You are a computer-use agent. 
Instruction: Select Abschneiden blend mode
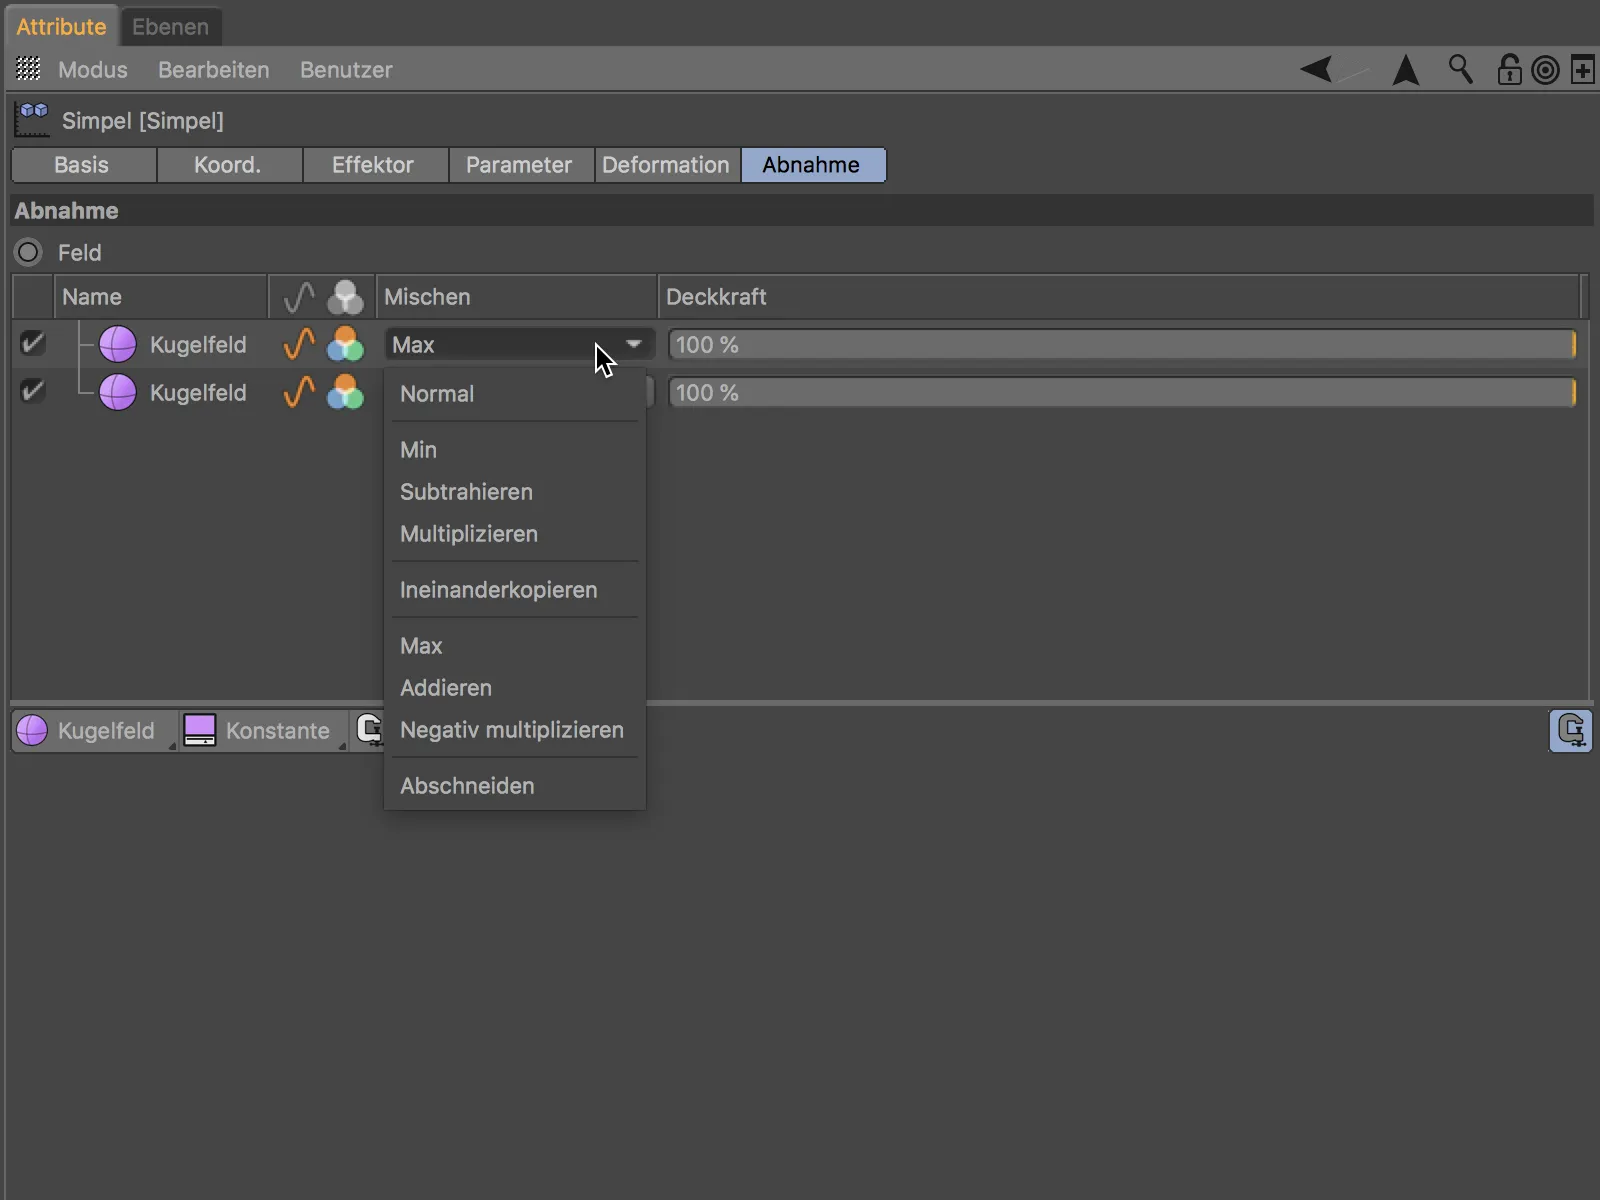[x=515, y=786]
